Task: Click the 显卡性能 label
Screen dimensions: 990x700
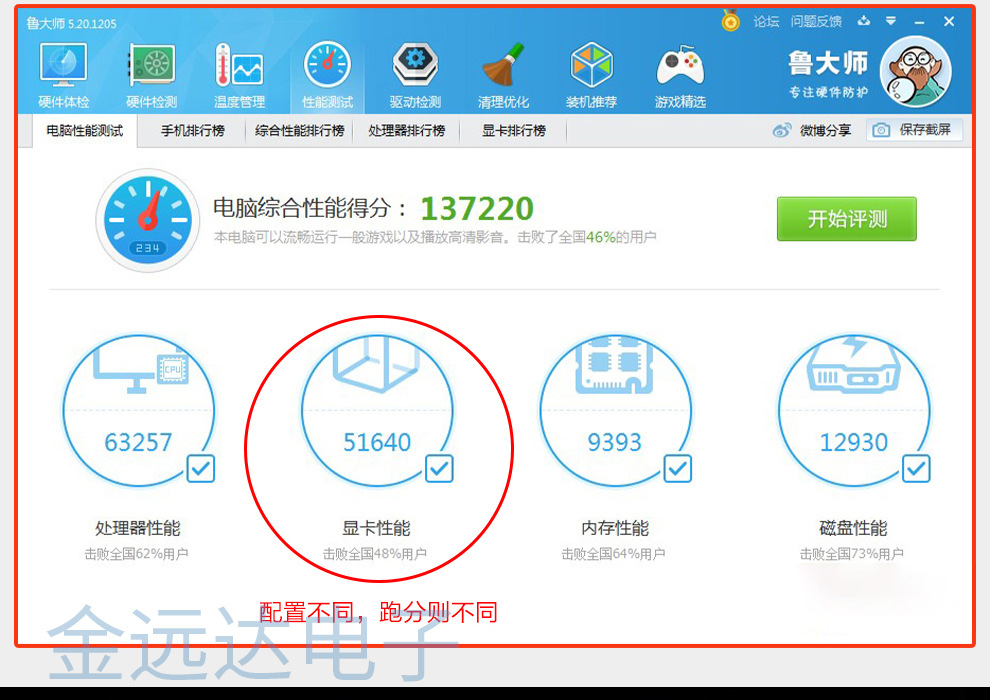Action: 376,528
